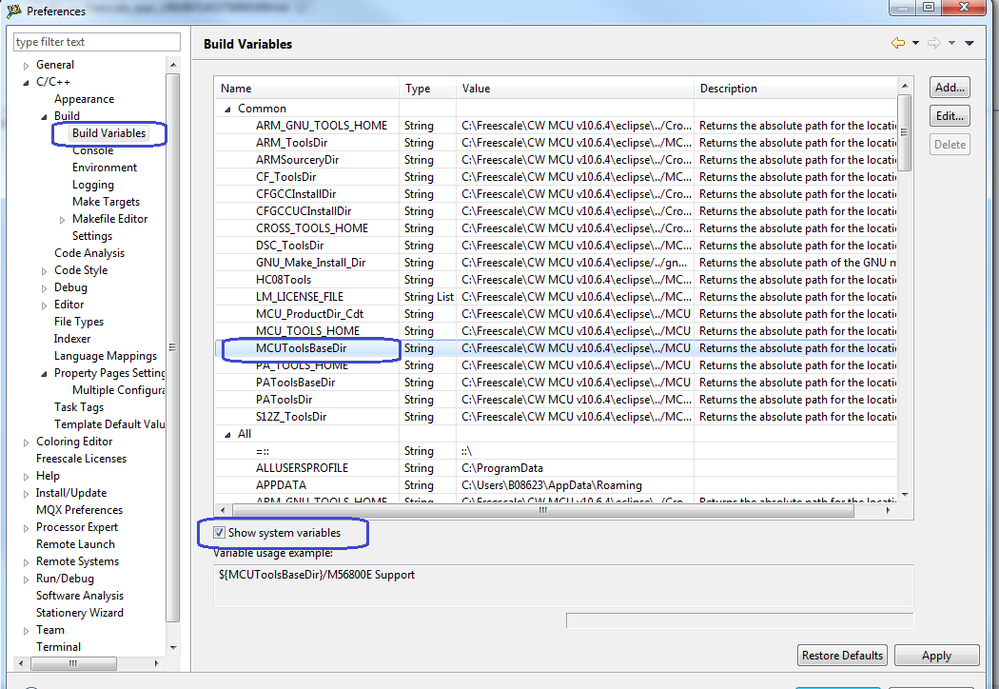Open the Logging preferences page
This screenshot has height=689, width=999.
point(93,184)
